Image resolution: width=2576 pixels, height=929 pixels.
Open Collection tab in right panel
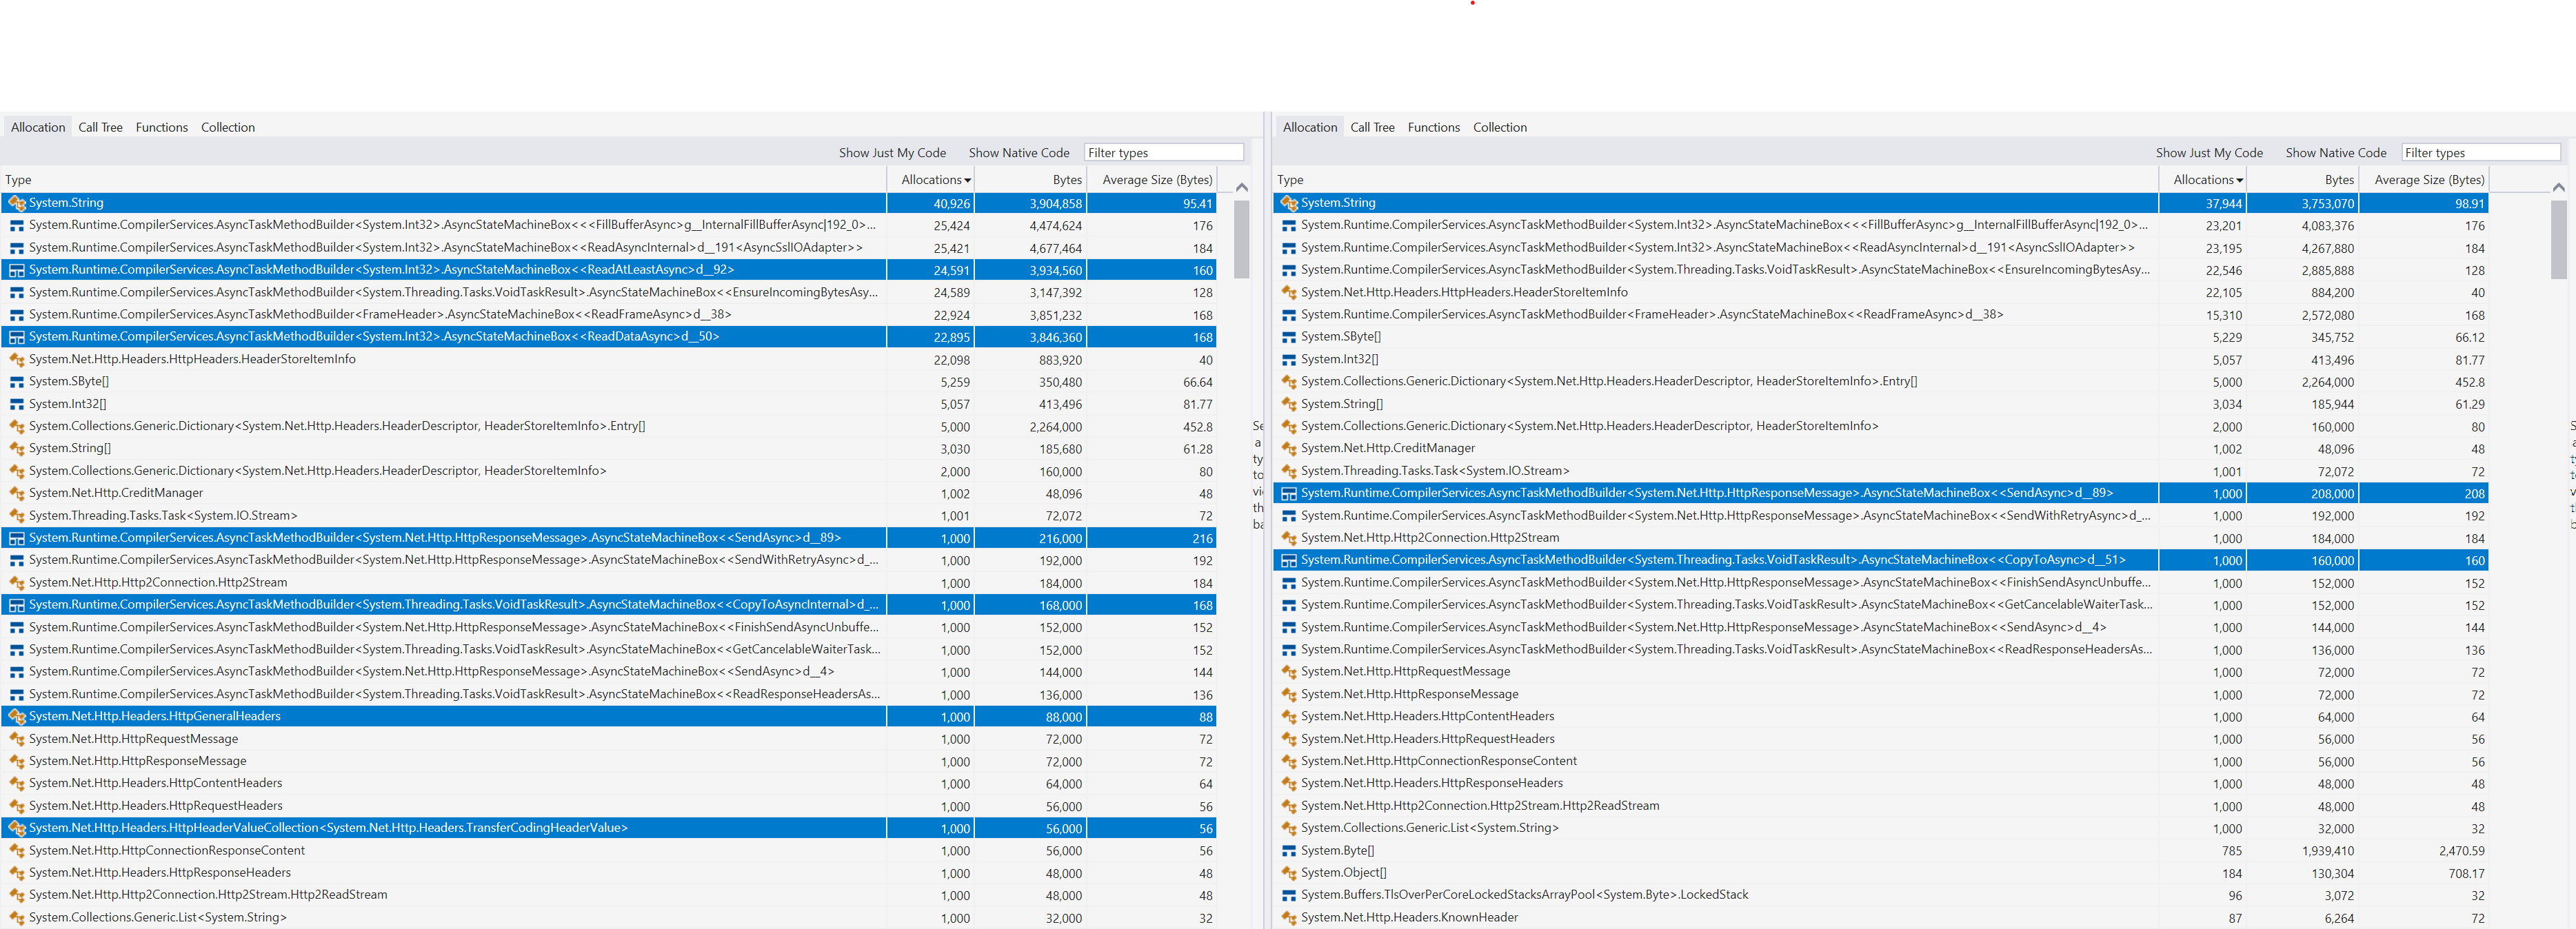pos(1500,127)
